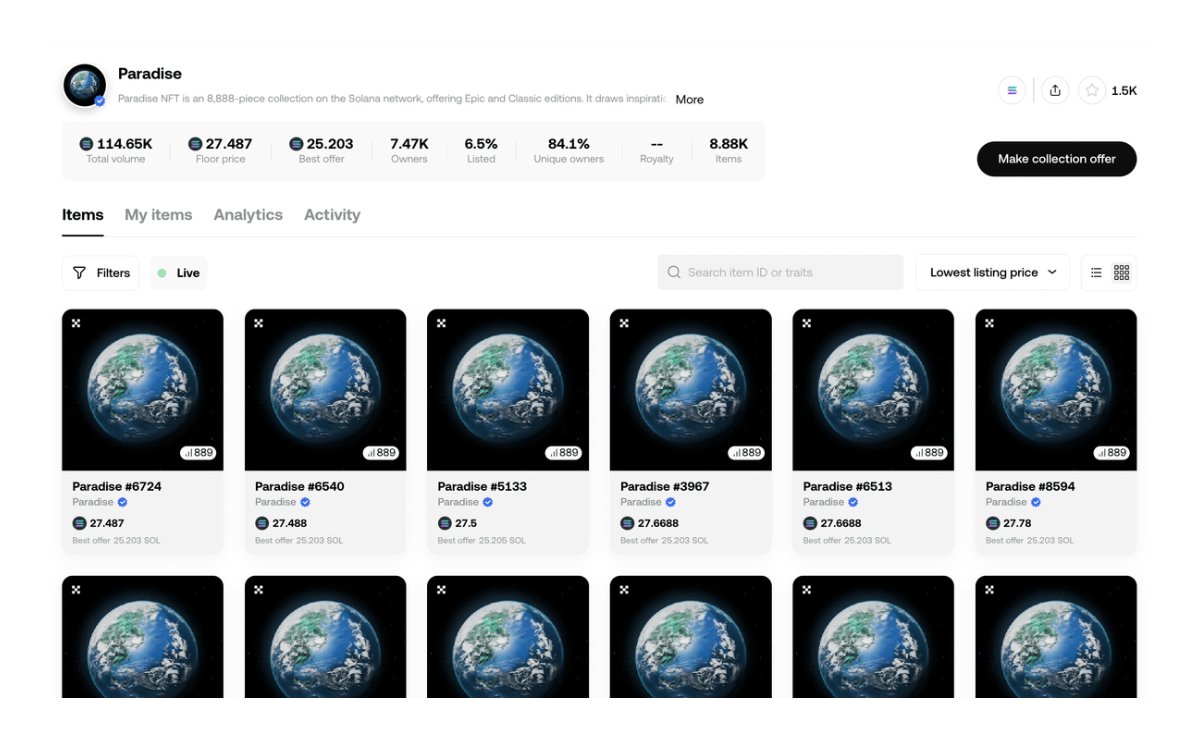Click the SOL icon beside price 27.6688 on #3967
Screen dimensions: 1200x743
click(x=627, y=523)
